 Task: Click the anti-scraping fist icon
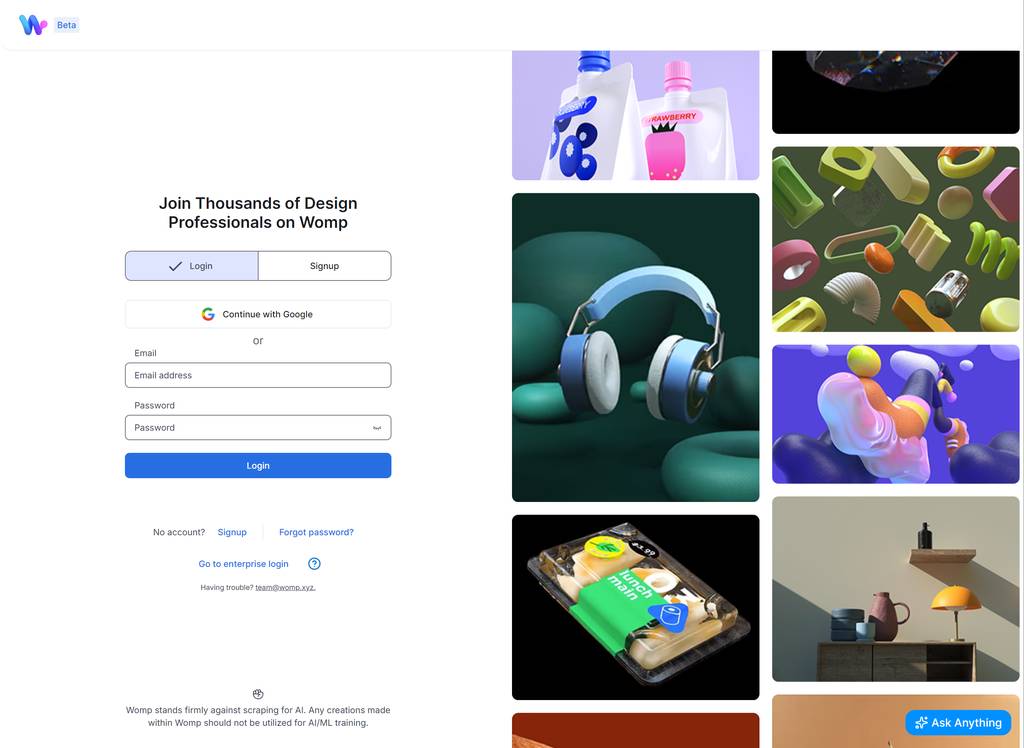[258, 694]
